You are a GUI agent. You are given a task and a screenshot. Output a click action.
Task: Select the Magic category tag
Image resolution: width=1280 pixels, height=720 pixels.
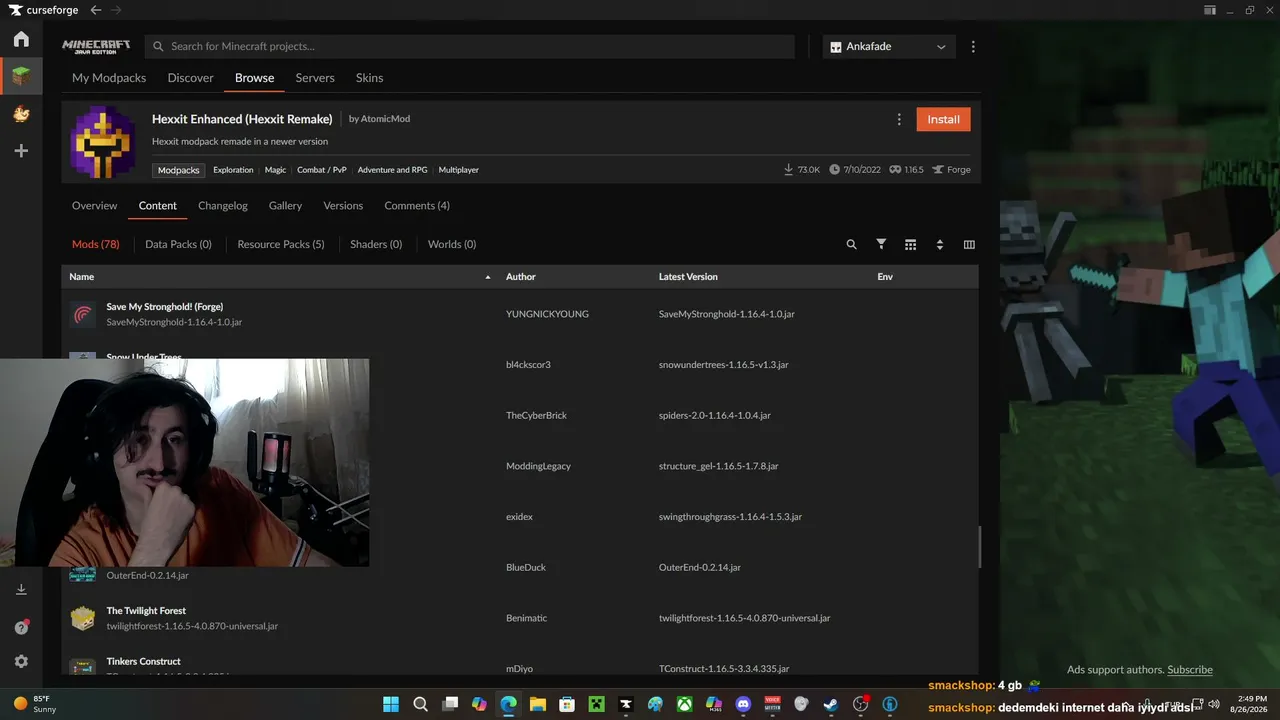[x=275, y=170]
